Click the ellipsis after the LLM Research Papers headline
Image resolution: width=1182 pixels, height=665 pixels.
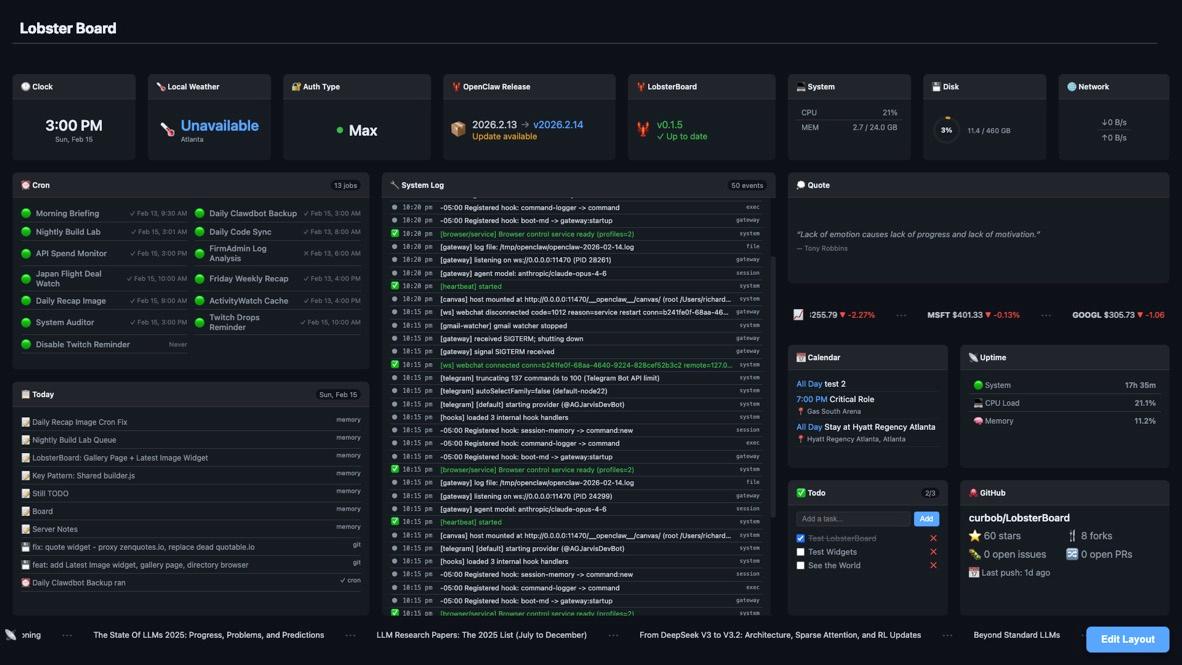coord(613,635)
